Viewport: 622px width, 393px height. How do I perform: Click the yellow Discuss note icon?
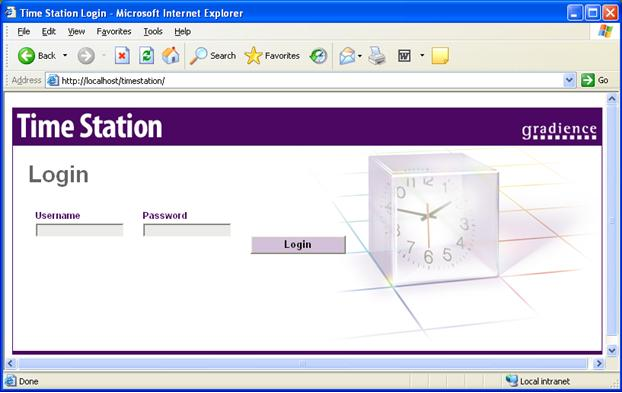click(440, 56)
